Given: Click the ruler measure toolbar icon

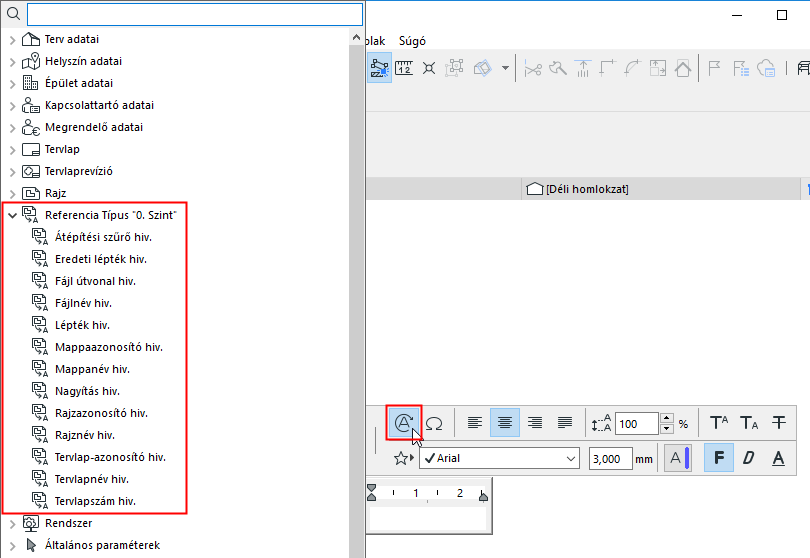Looking at the screenshot, I should click(404, 68).
